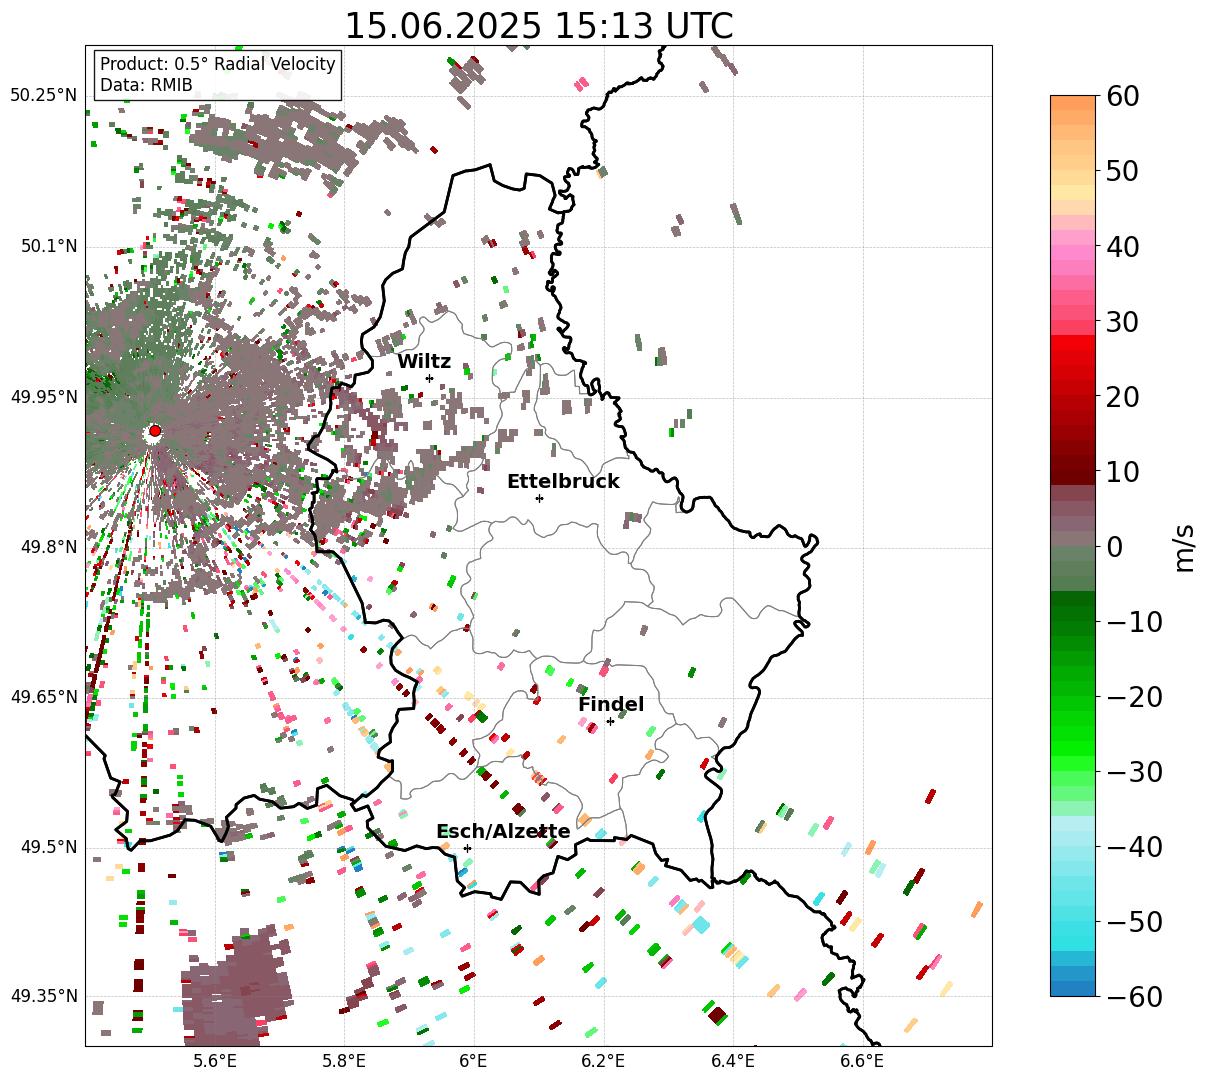1207x1081 pixels.
Task: Click the Ettelbruck city label
Action: [x=563, y=482]
